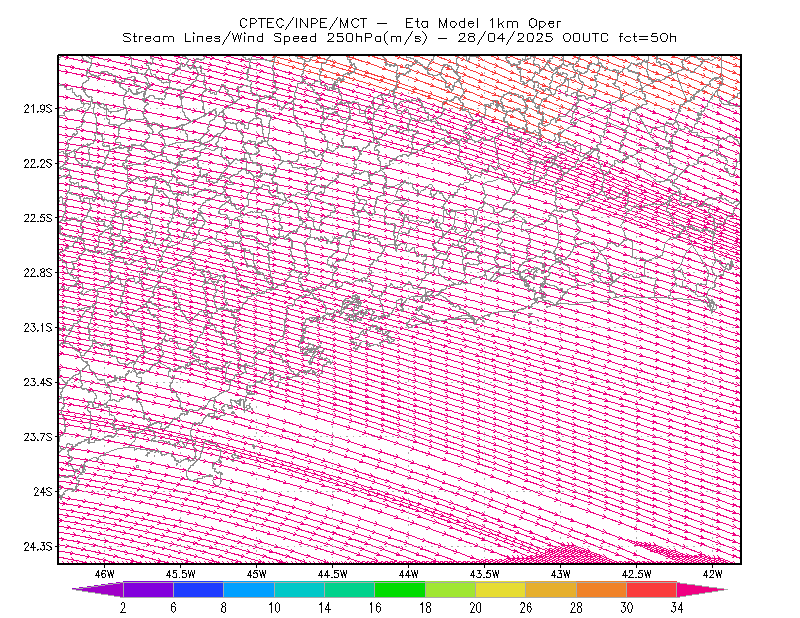The height and width of the screenshot is (618, 800).
Task: Click the 21.9S latitude axis label
Action: click(x=38, y=108)
